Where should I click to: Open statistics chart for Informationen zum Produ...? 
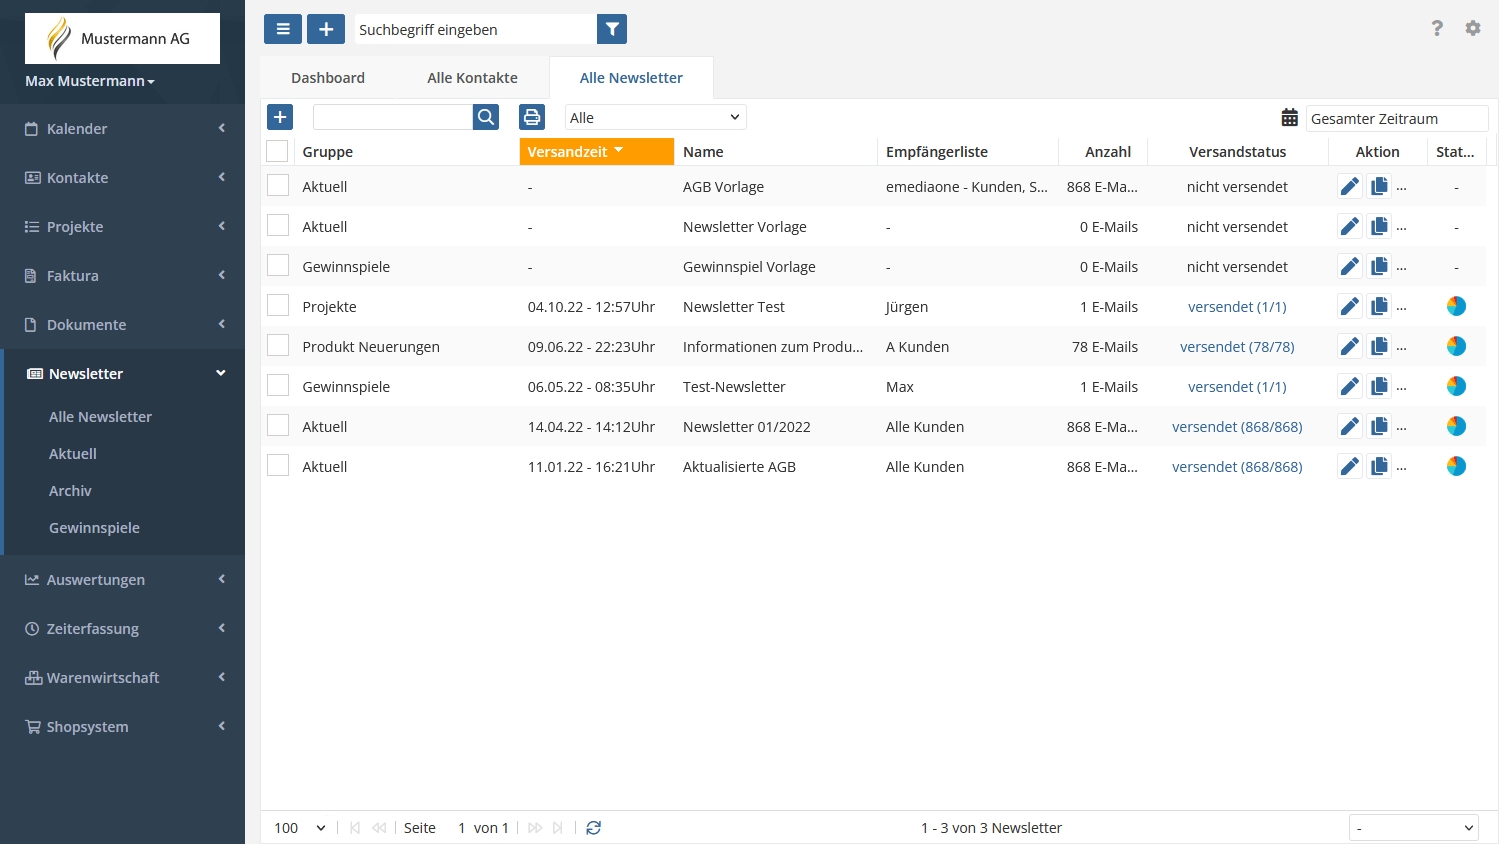(x=1456, y=346)
